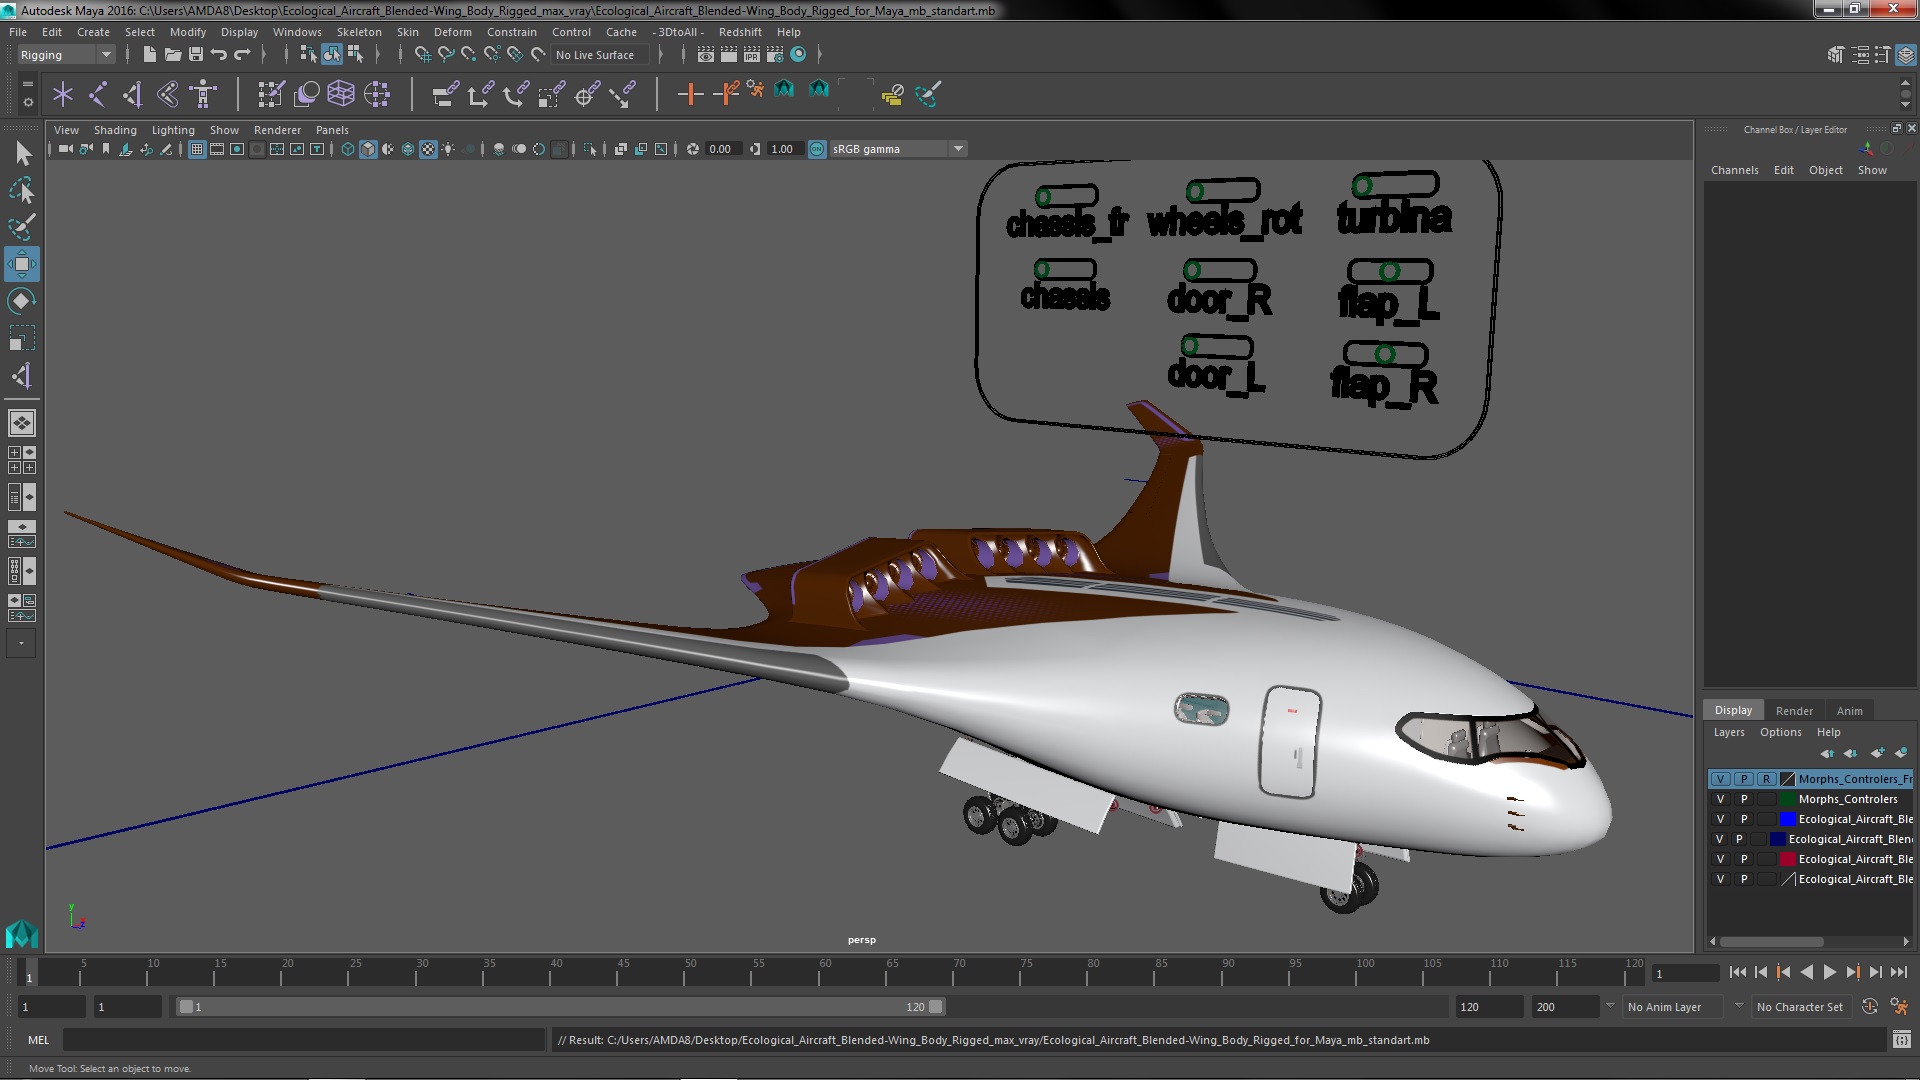Toggle visibility V of Morphs_Controlers layer

[x=1720, y=800]
